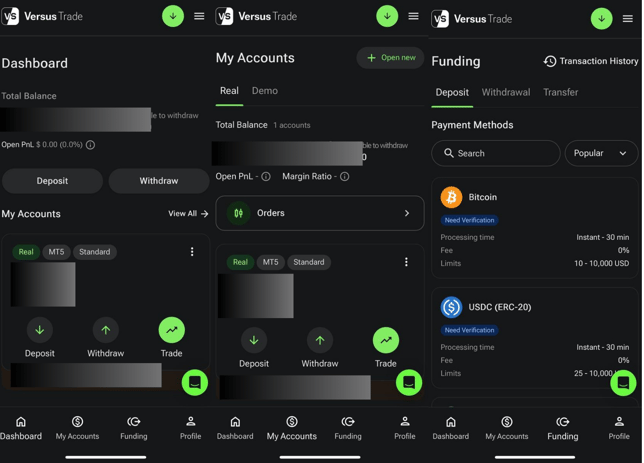
Task: Go to Funding in Dashboard bottom nav
Action: pyautogui.click(x=134, y=428)
